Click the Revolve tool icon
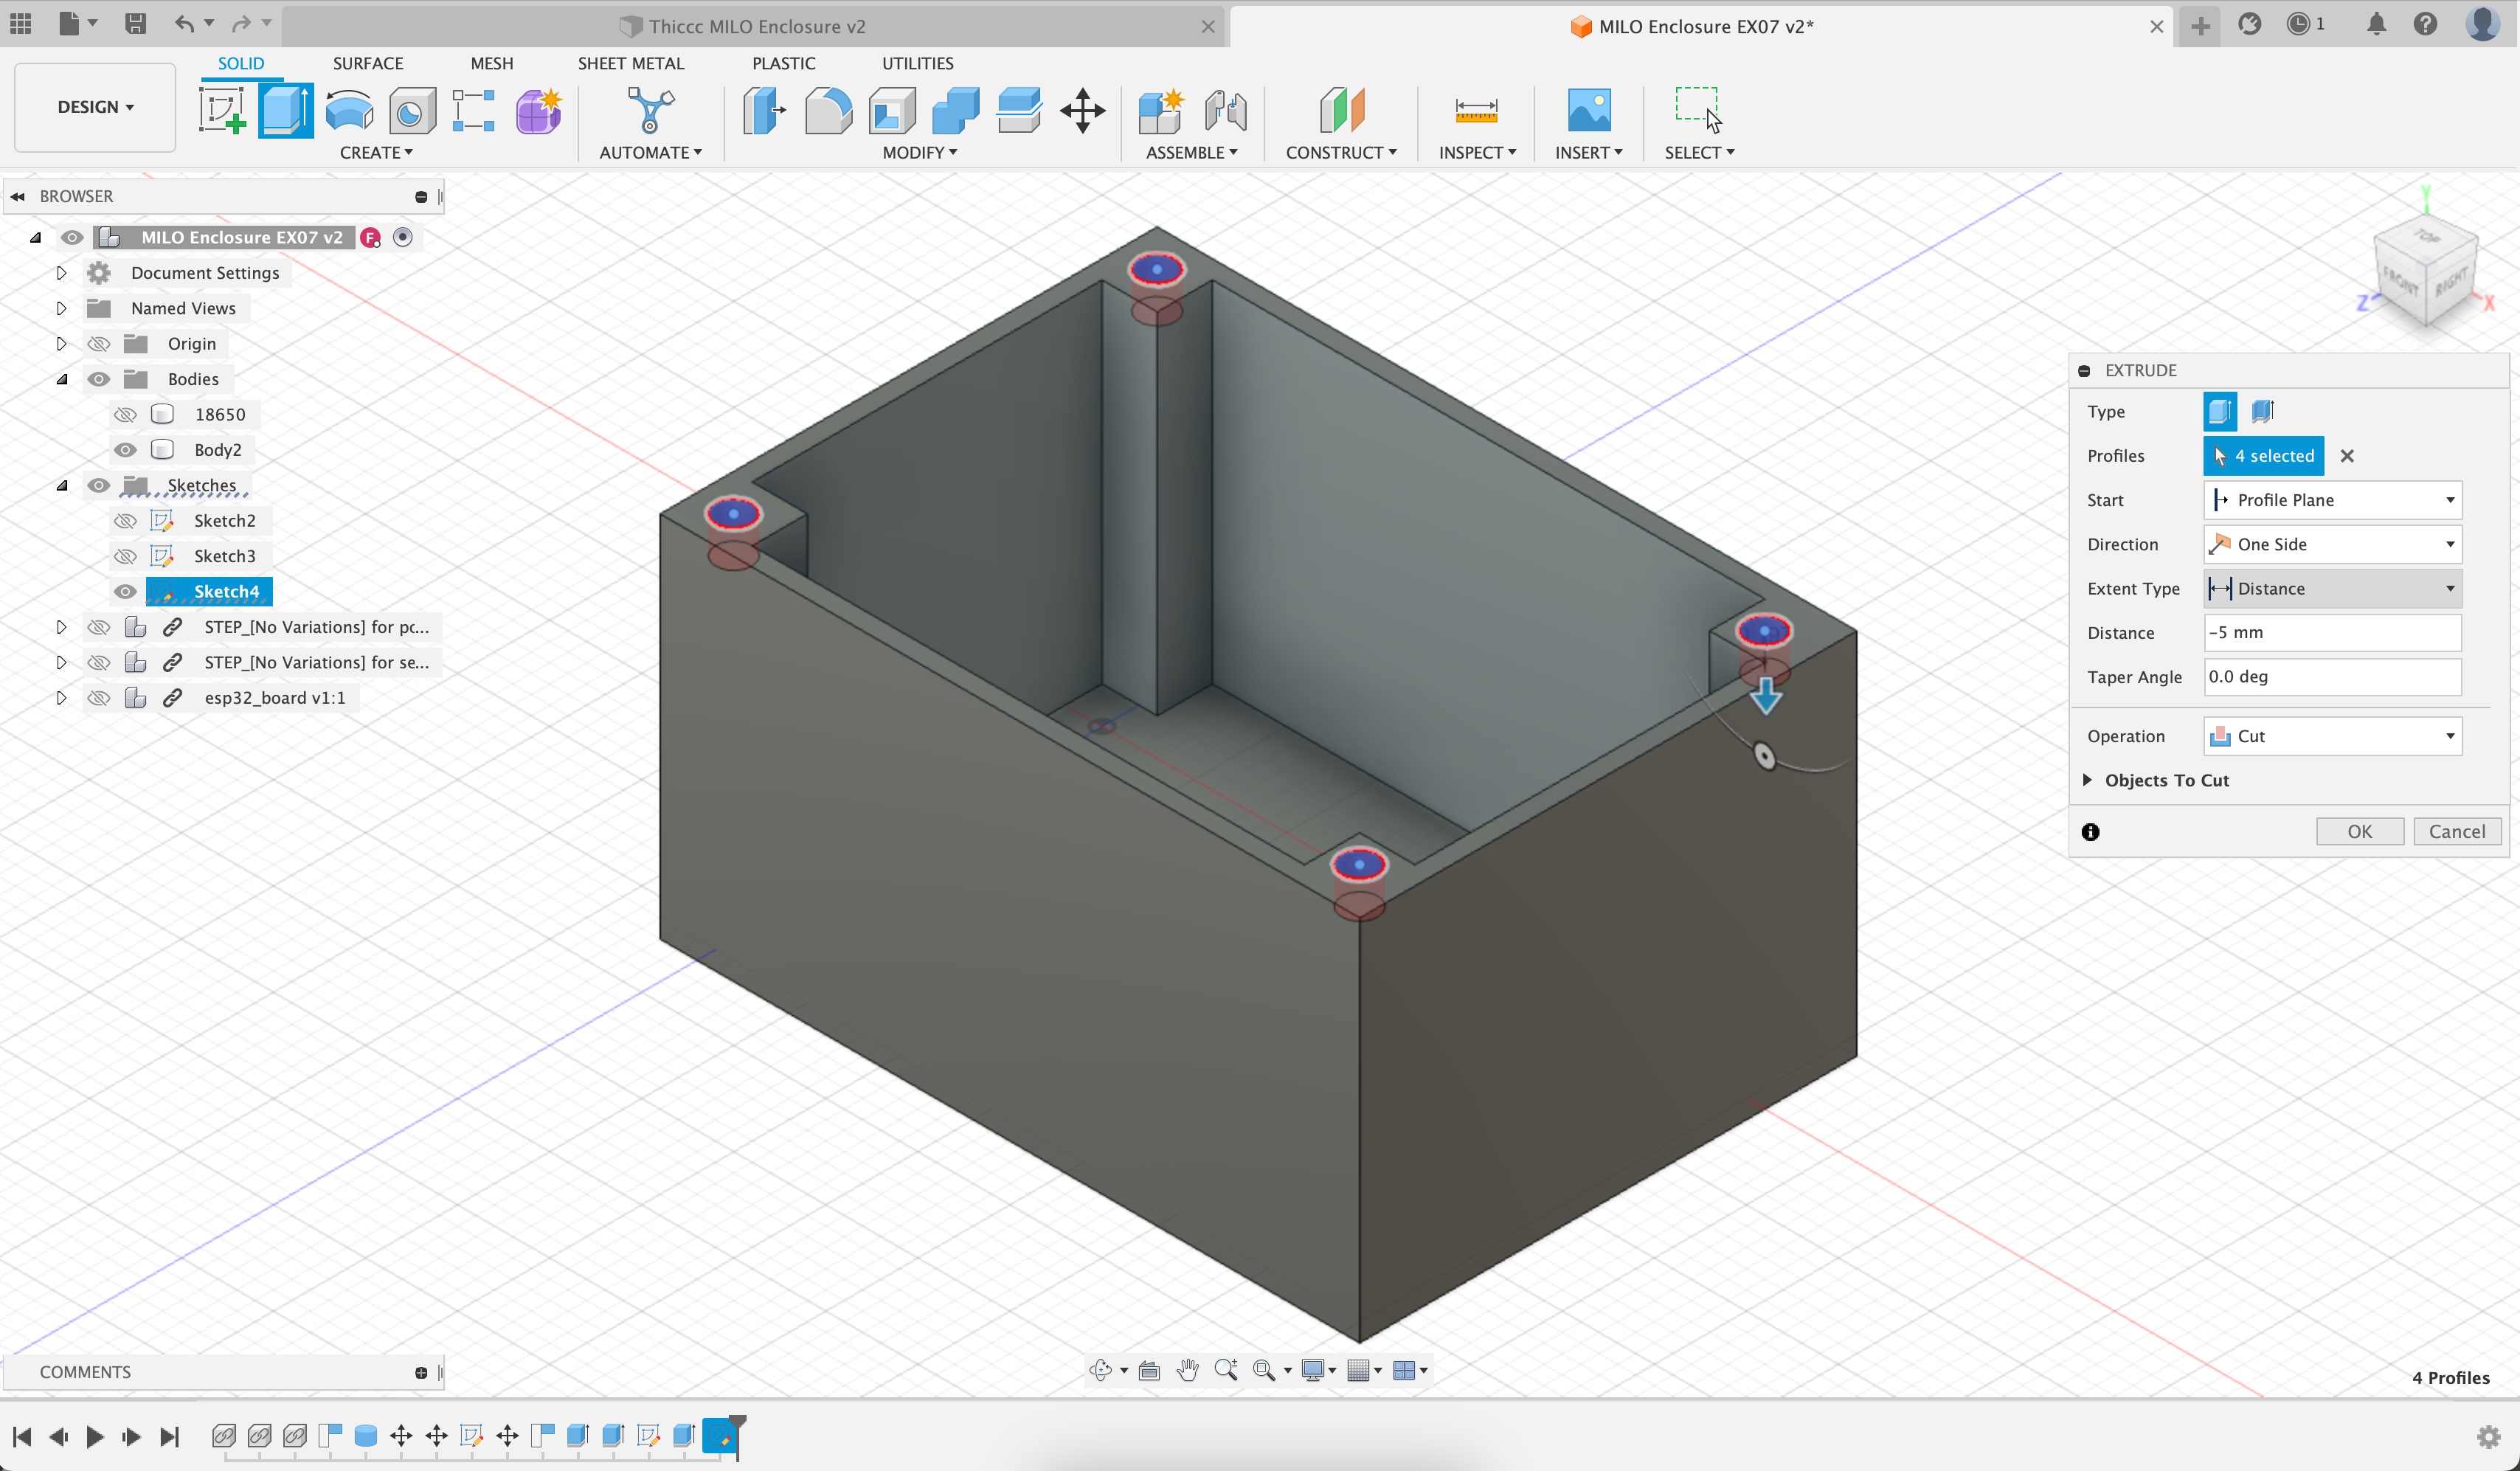 [x=349, y=110]
